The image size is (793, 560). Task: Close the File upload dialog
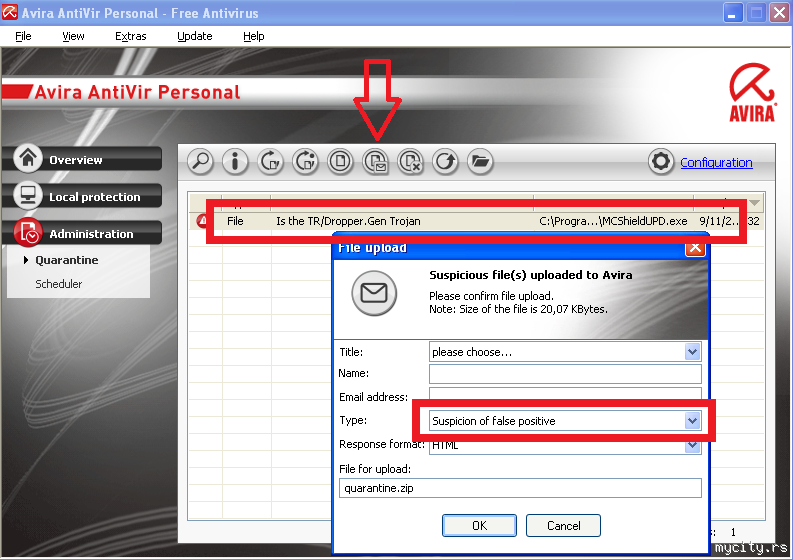(x=695, y=248)
